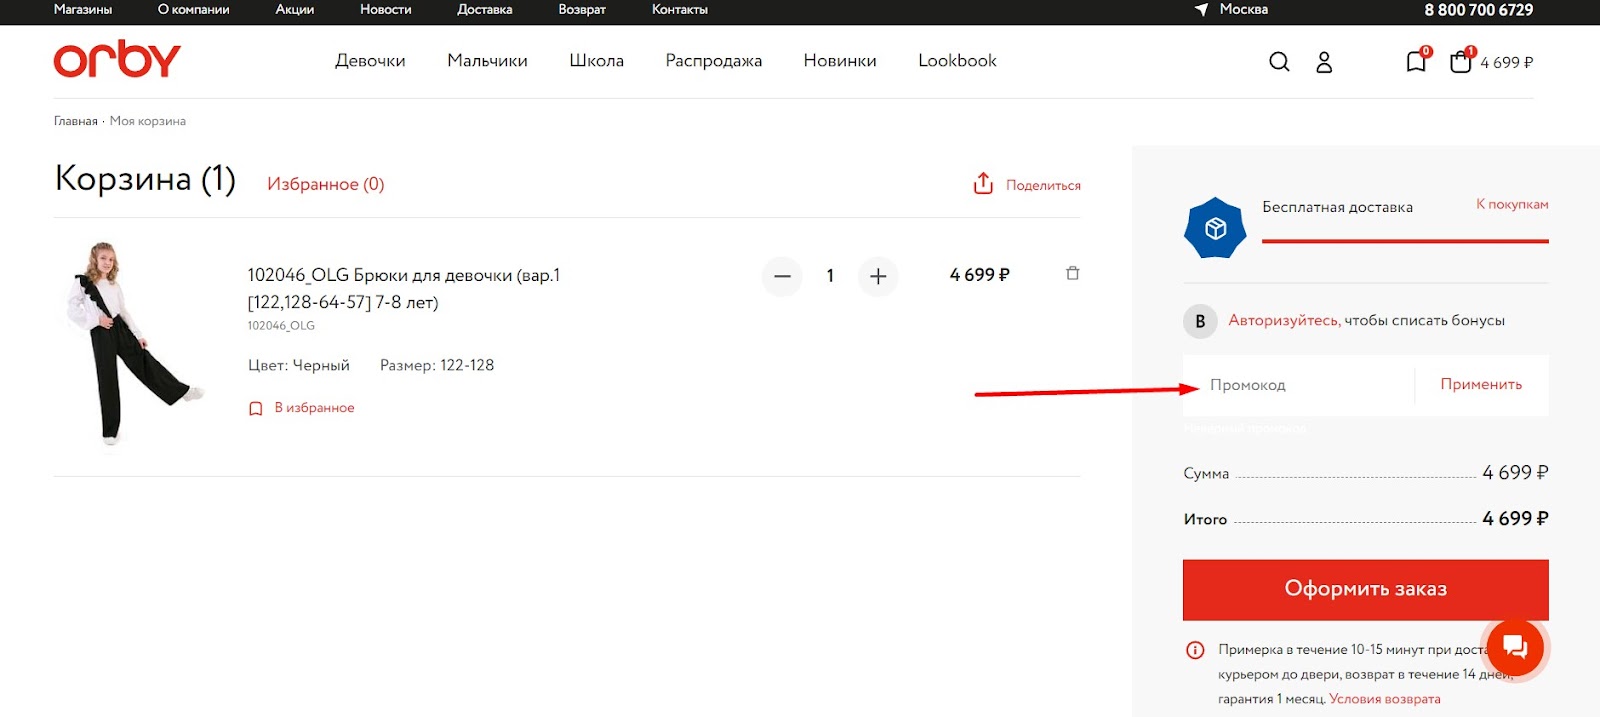Select the Москва city selector
This screenshot has width=1600, height=717.
(1244, 9)
